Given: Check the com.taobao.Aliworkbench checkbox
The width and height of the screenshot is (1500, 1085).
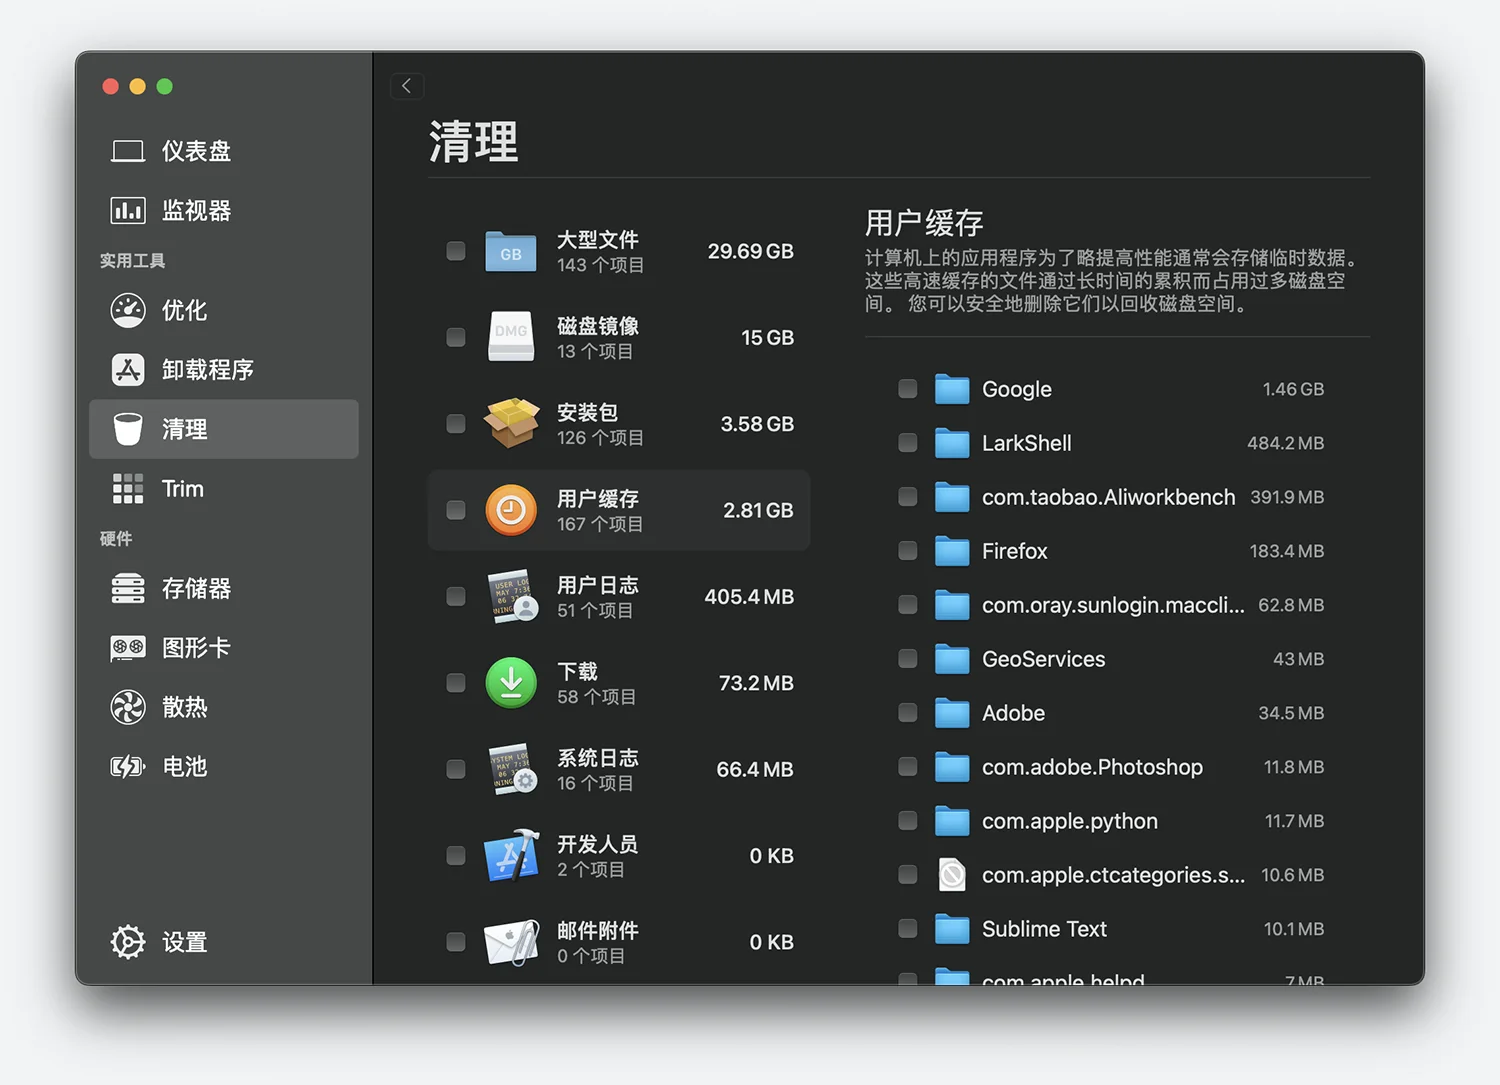Looking at the screenshot, I should click(x=908, y=497).
